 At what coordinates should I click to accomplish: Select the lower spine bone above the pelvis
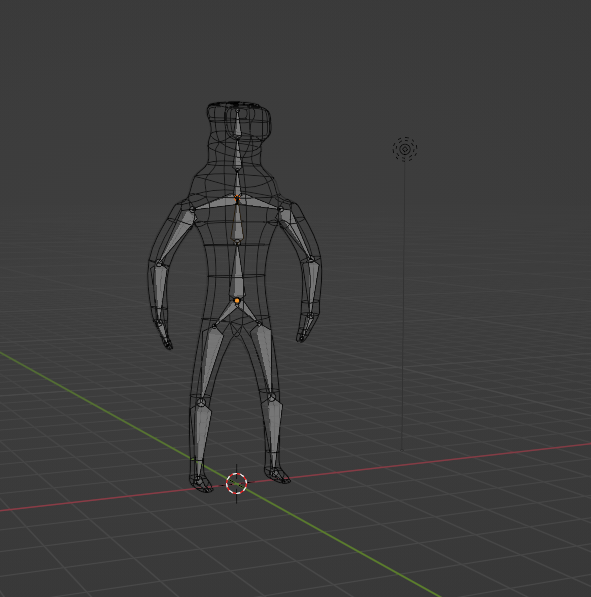pos(237,271)
